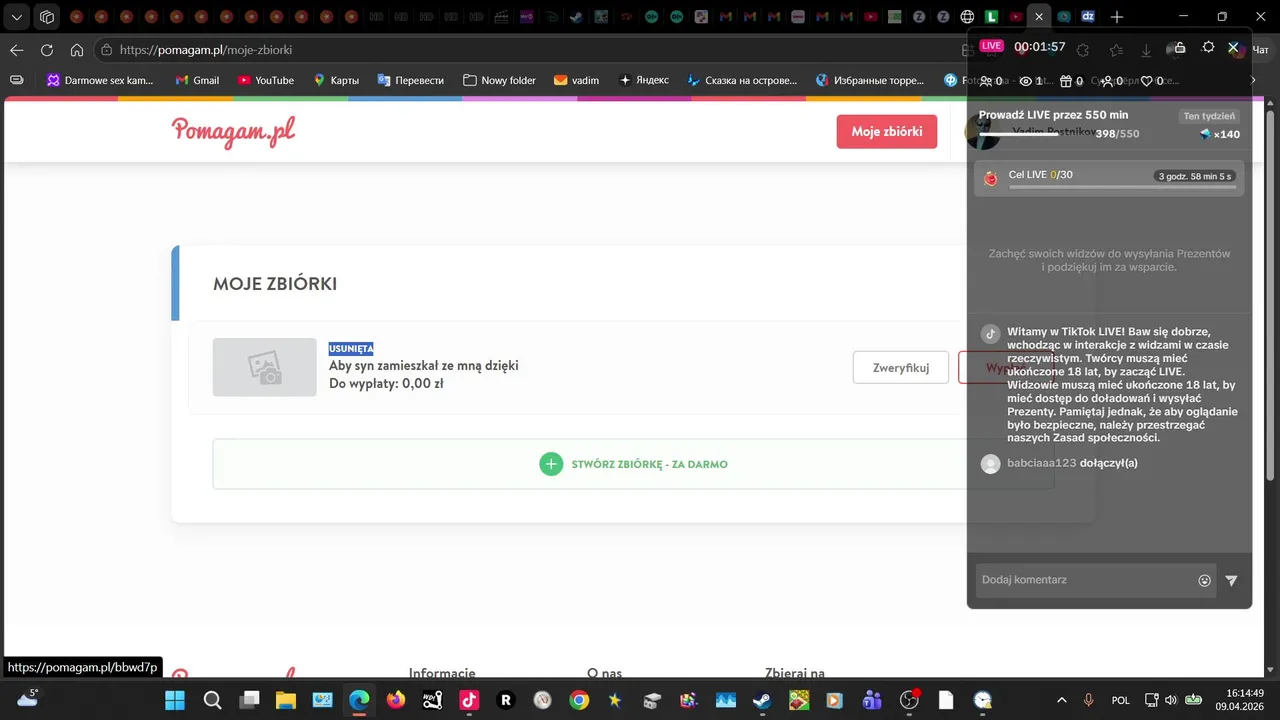Screen dimensions: 1280x720
Task: Click the eye views counter icon
Action: (x=1025, y=81)
